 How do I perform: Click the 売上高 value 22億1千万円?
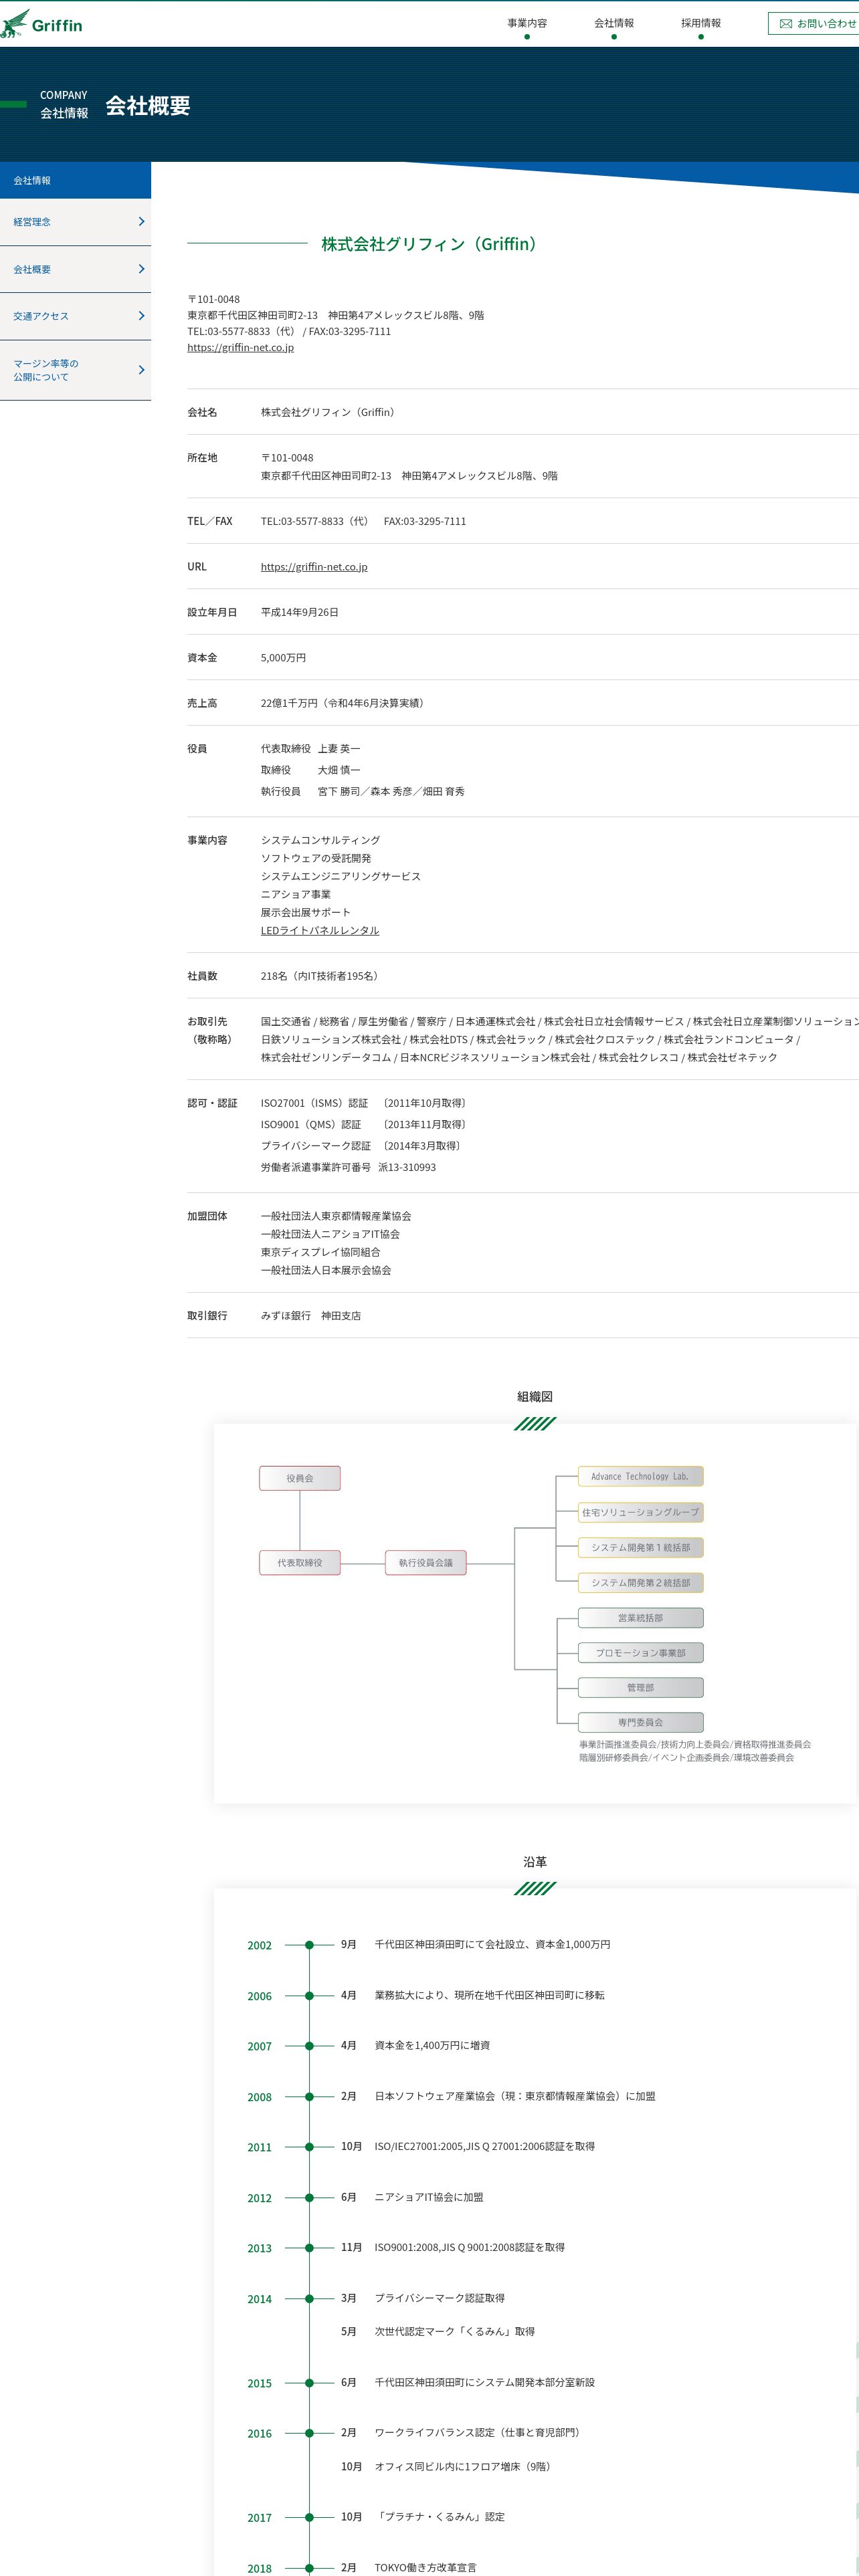click(x=345, y=704)
